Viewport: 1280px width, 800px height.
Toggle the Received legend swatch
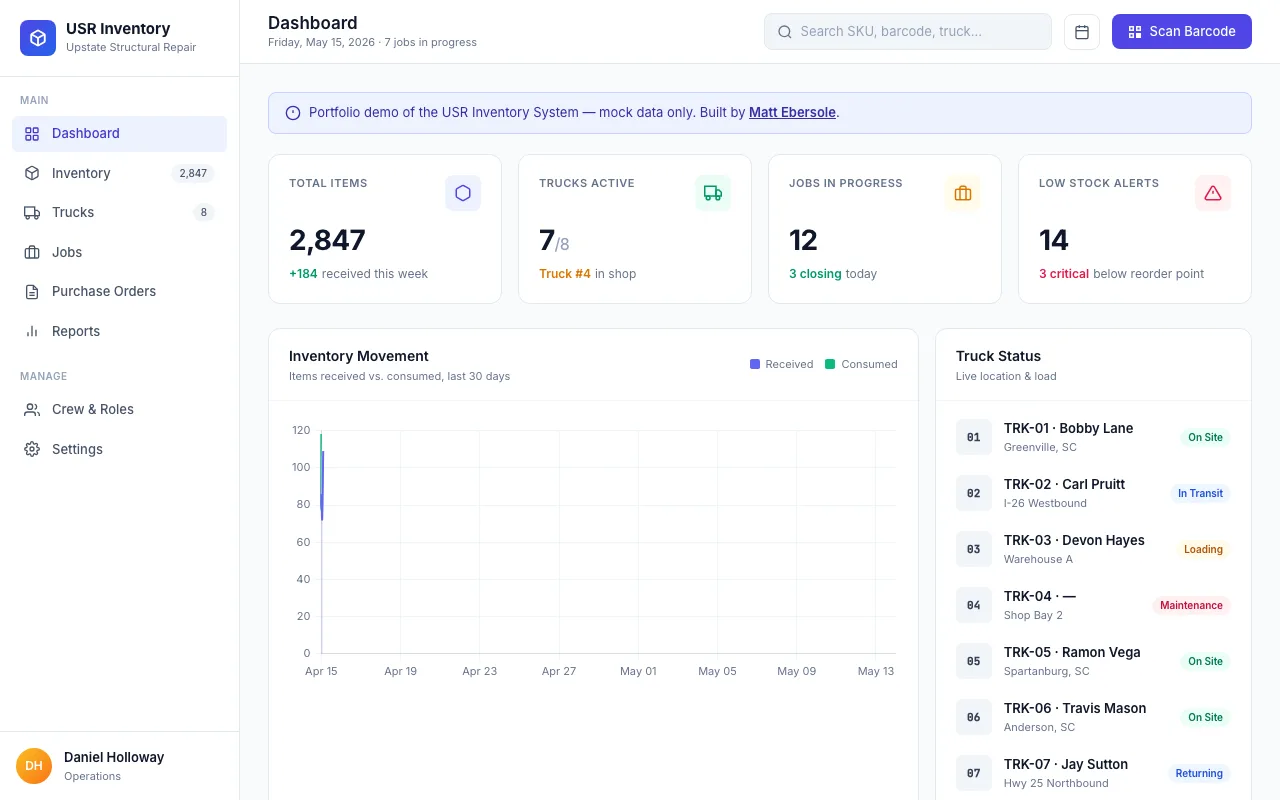pyautogui.click(x=755, y=364)
